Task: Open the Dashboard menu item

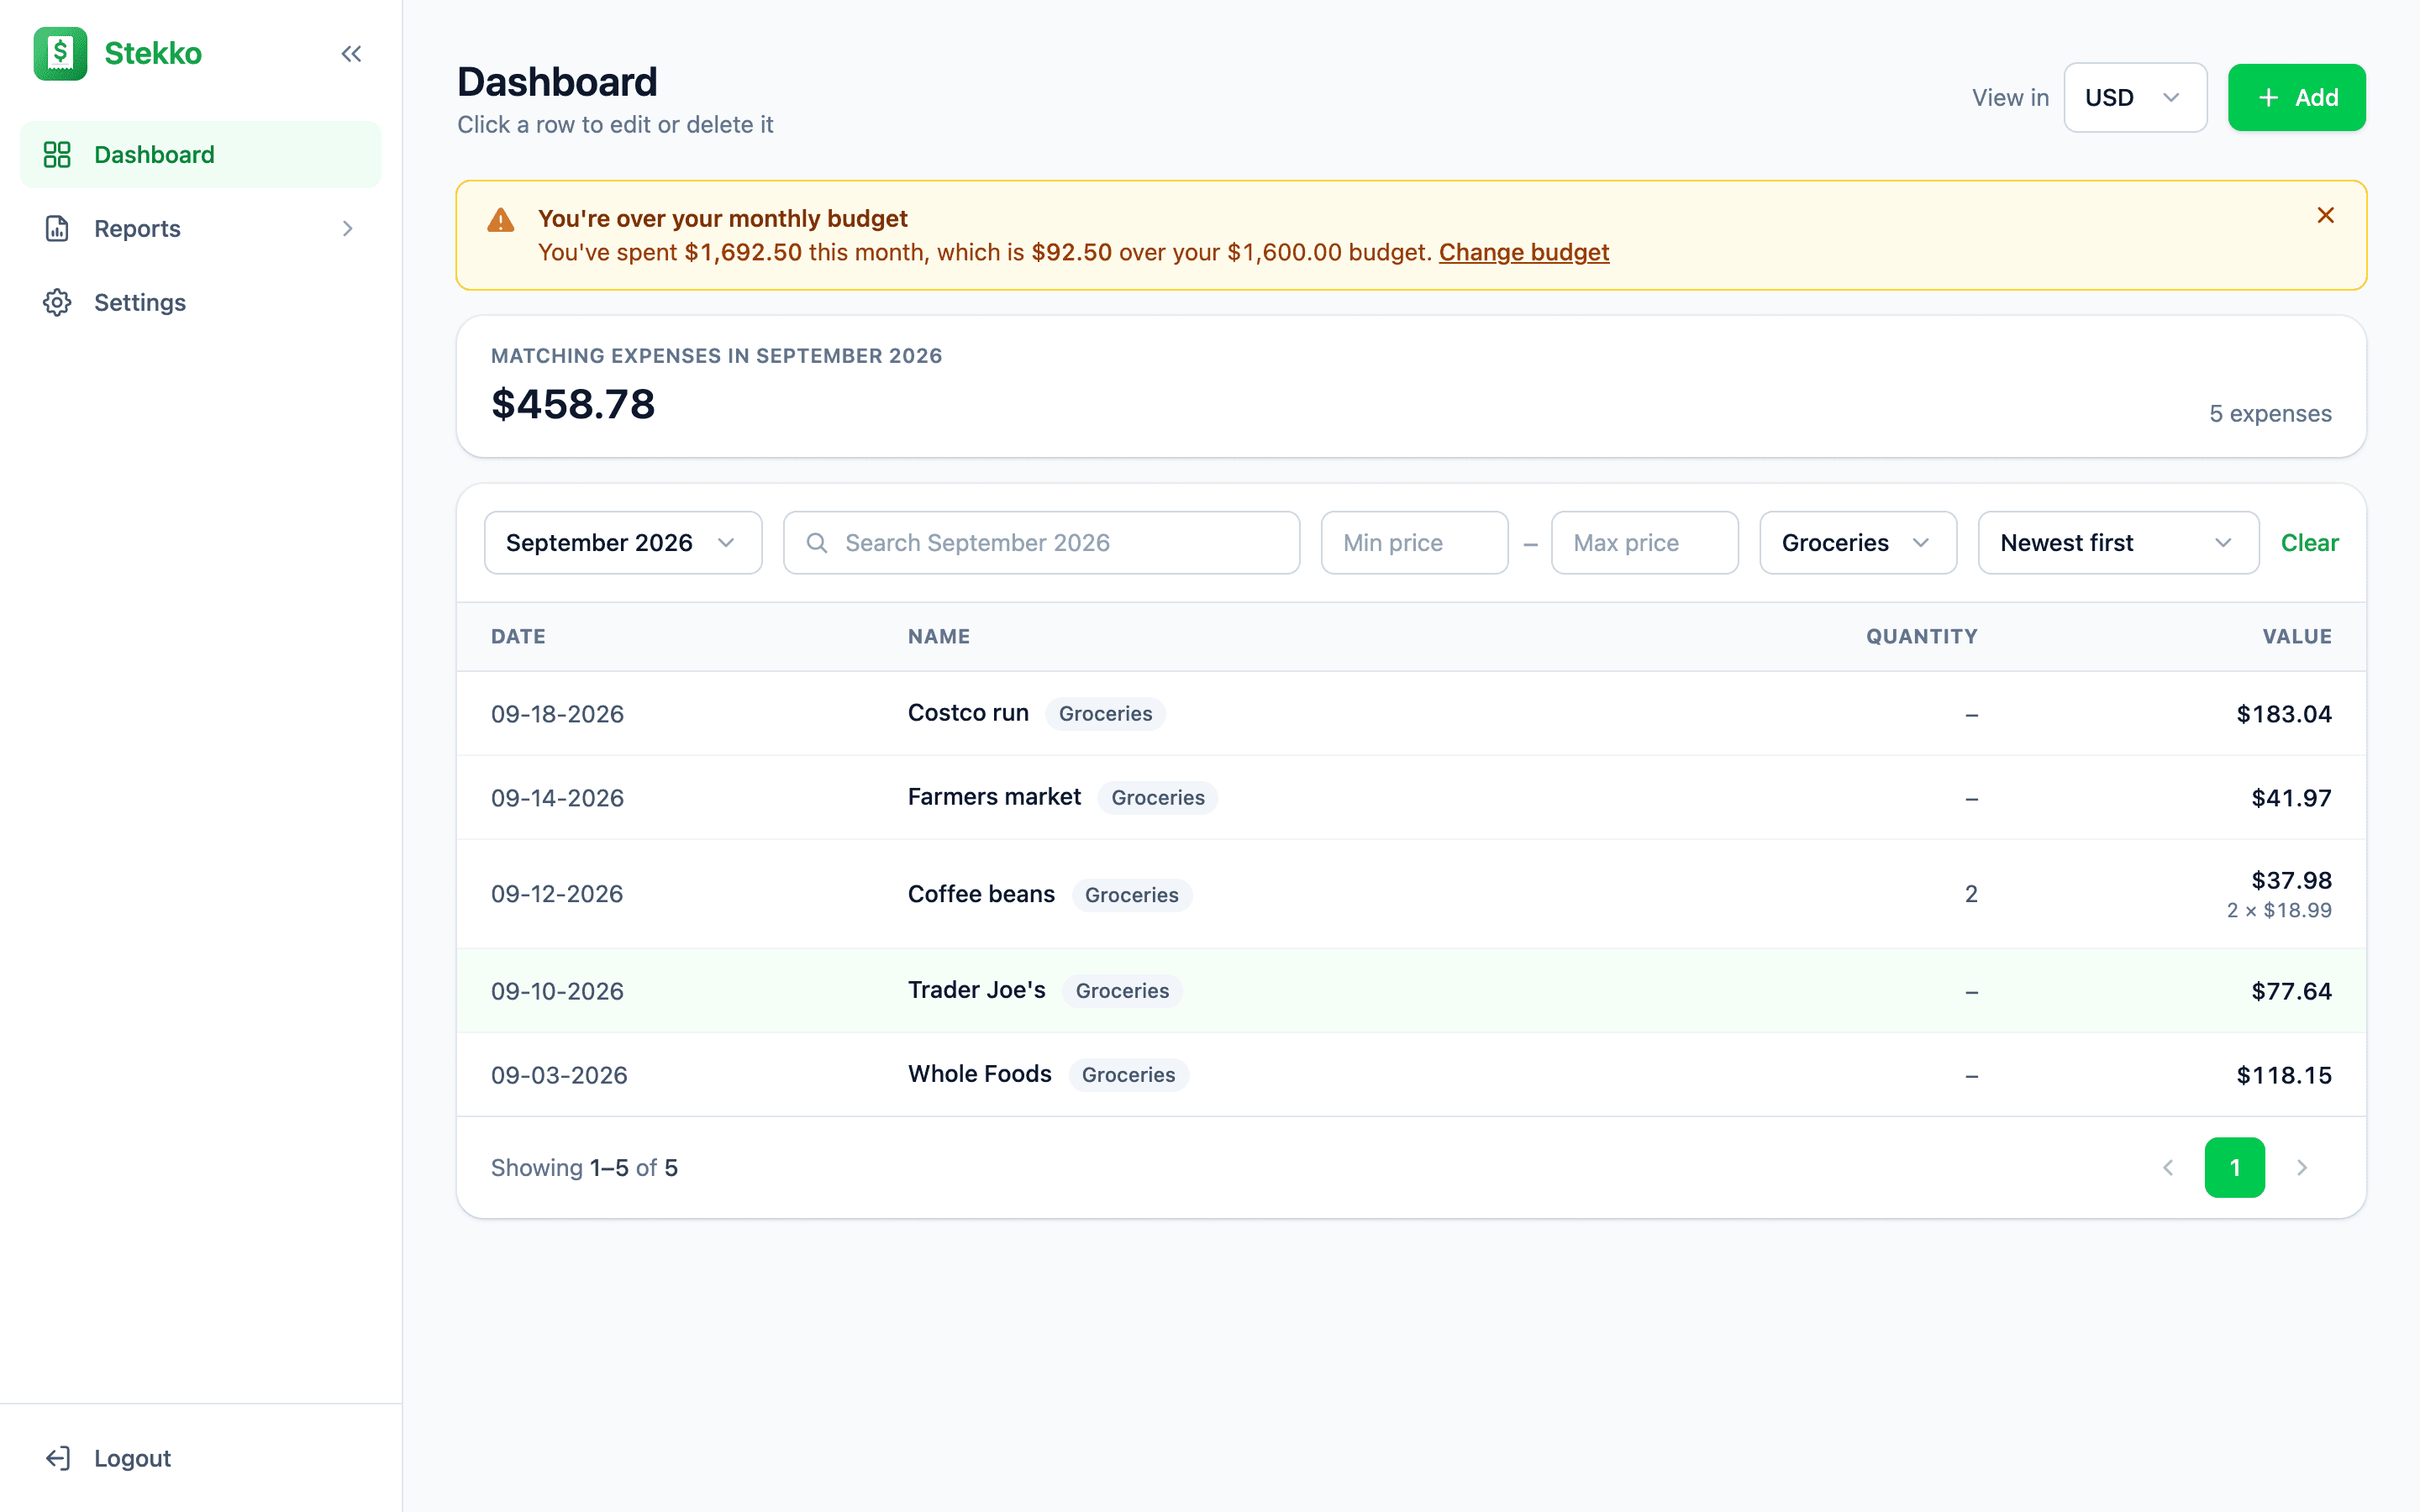Action: [201, 155]
